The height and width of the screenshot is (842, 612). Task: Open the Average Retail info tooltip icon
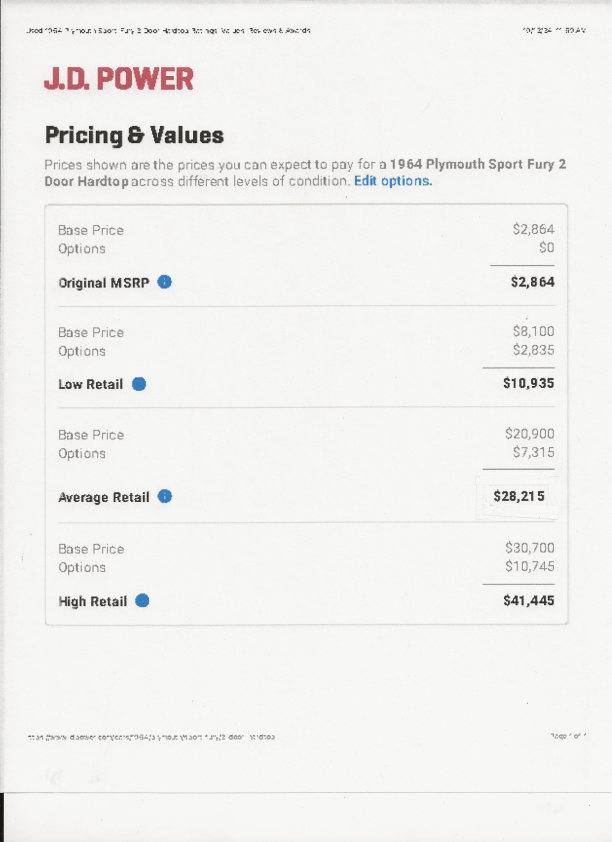pos(165,496)
